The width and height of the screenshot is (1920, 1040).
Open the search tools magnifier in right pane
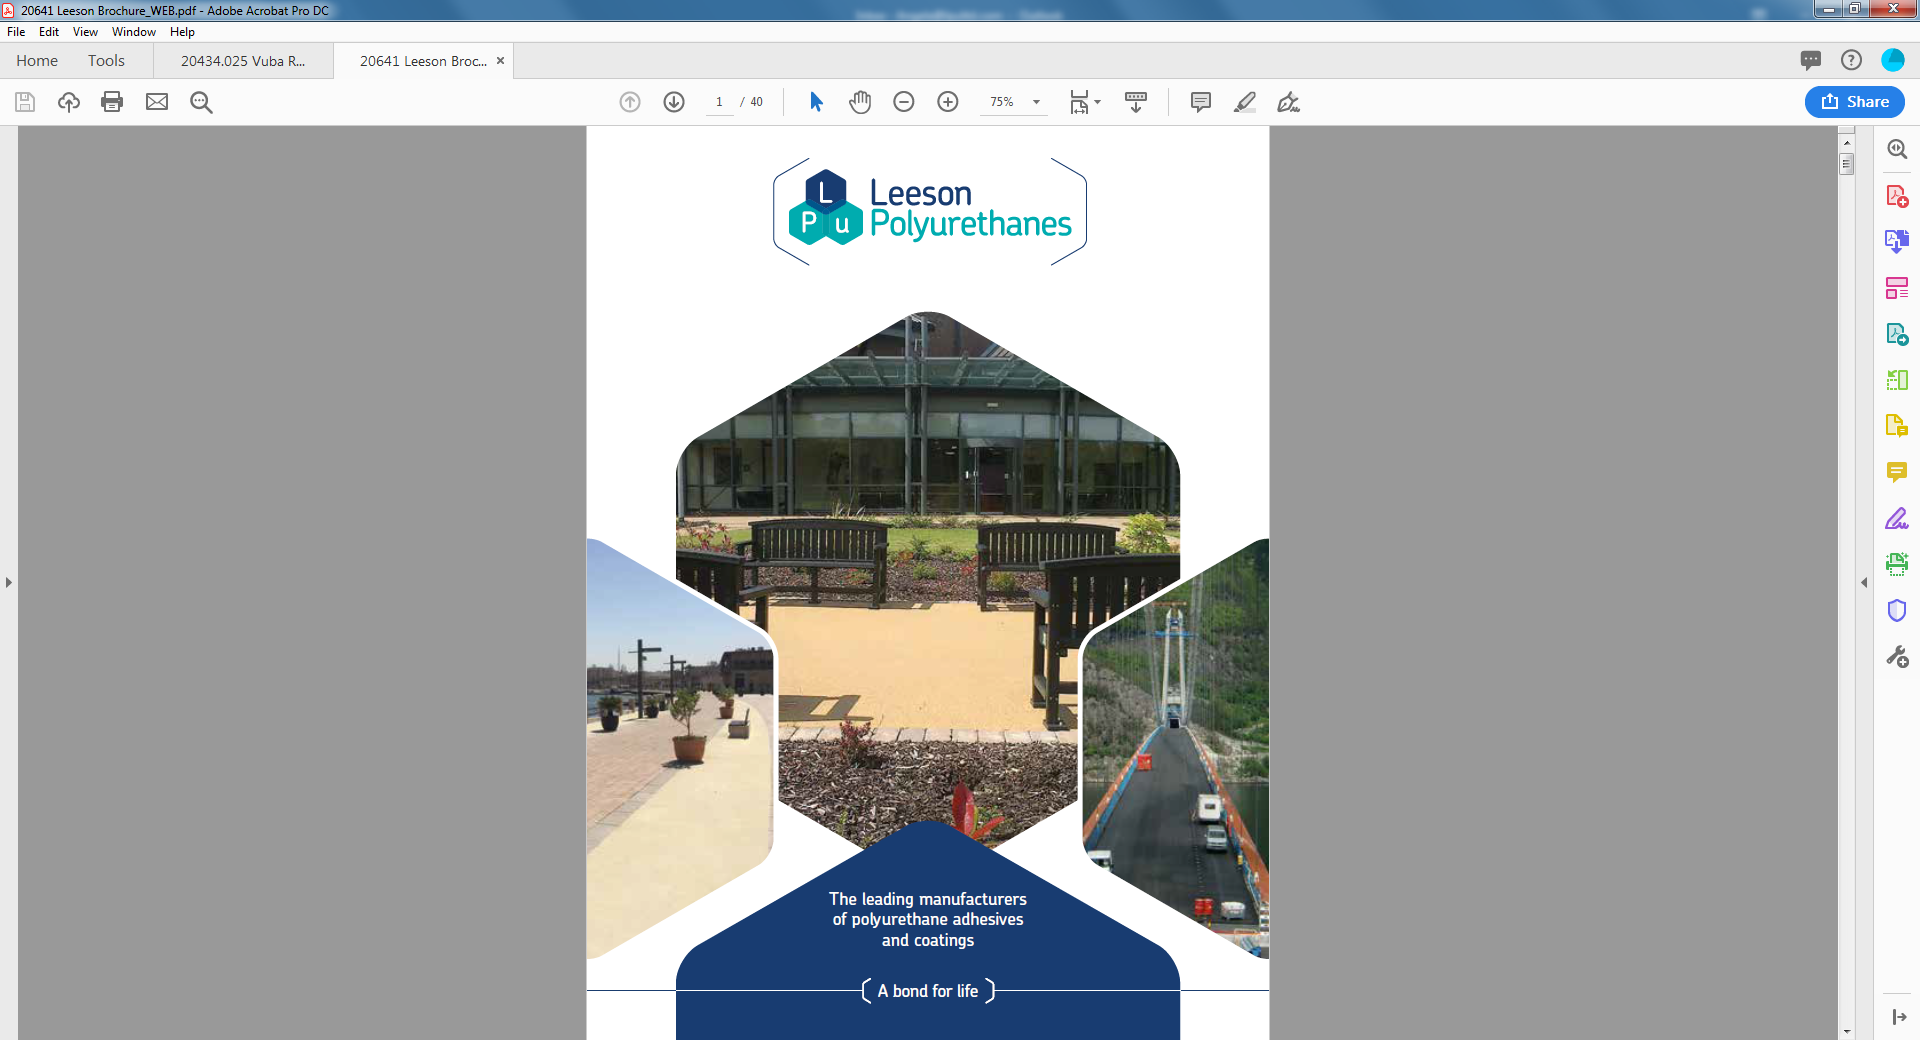click(1897, 149)
